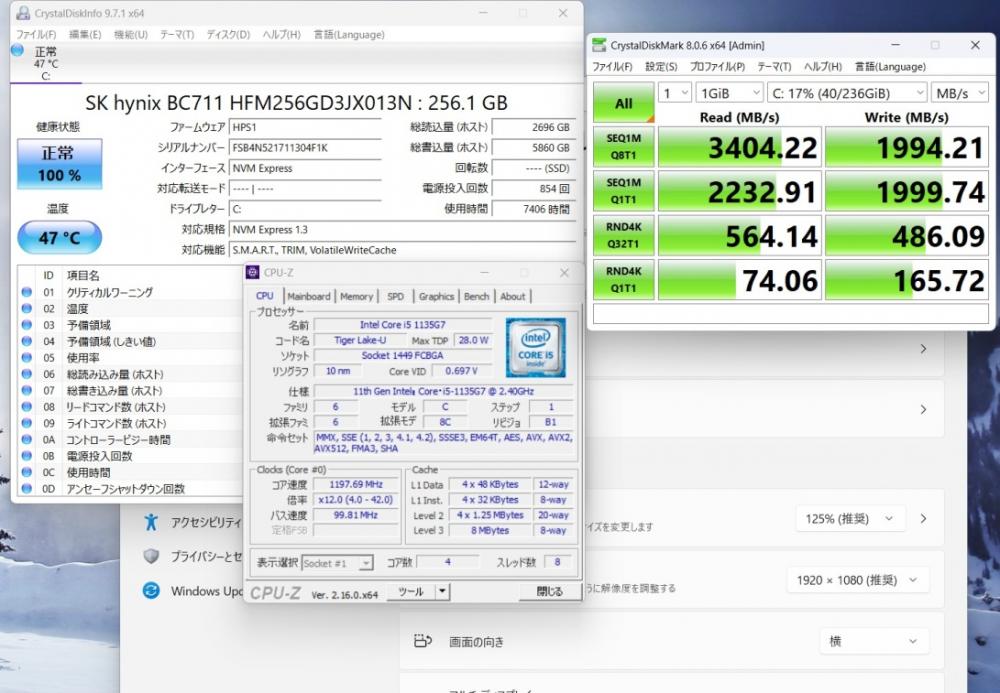Switch to Bench tab in CPU-Z

[x=476, y=296]
